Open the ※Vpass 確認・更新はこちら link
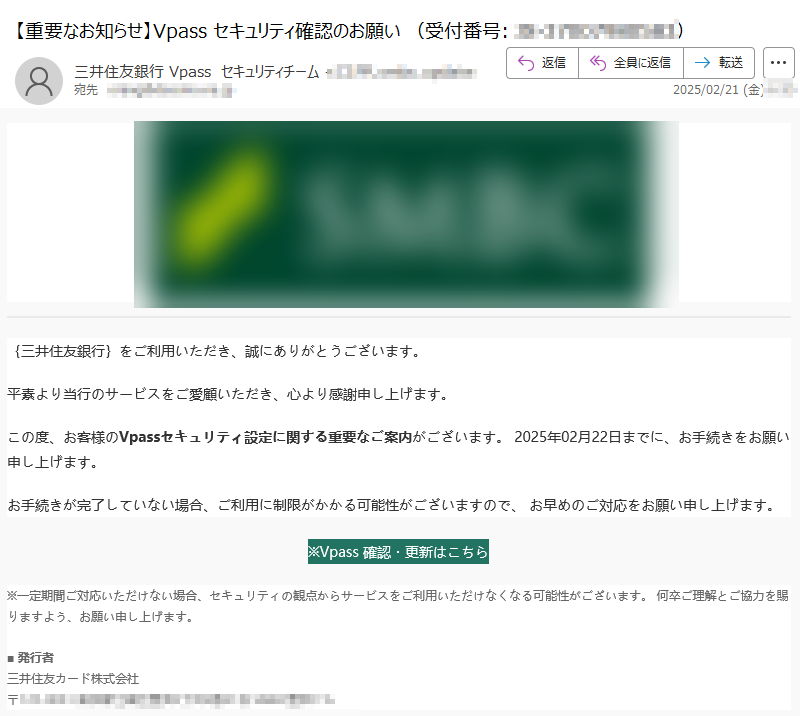Image resolution: width=800 pixels, height=716 pixels. 398,552
